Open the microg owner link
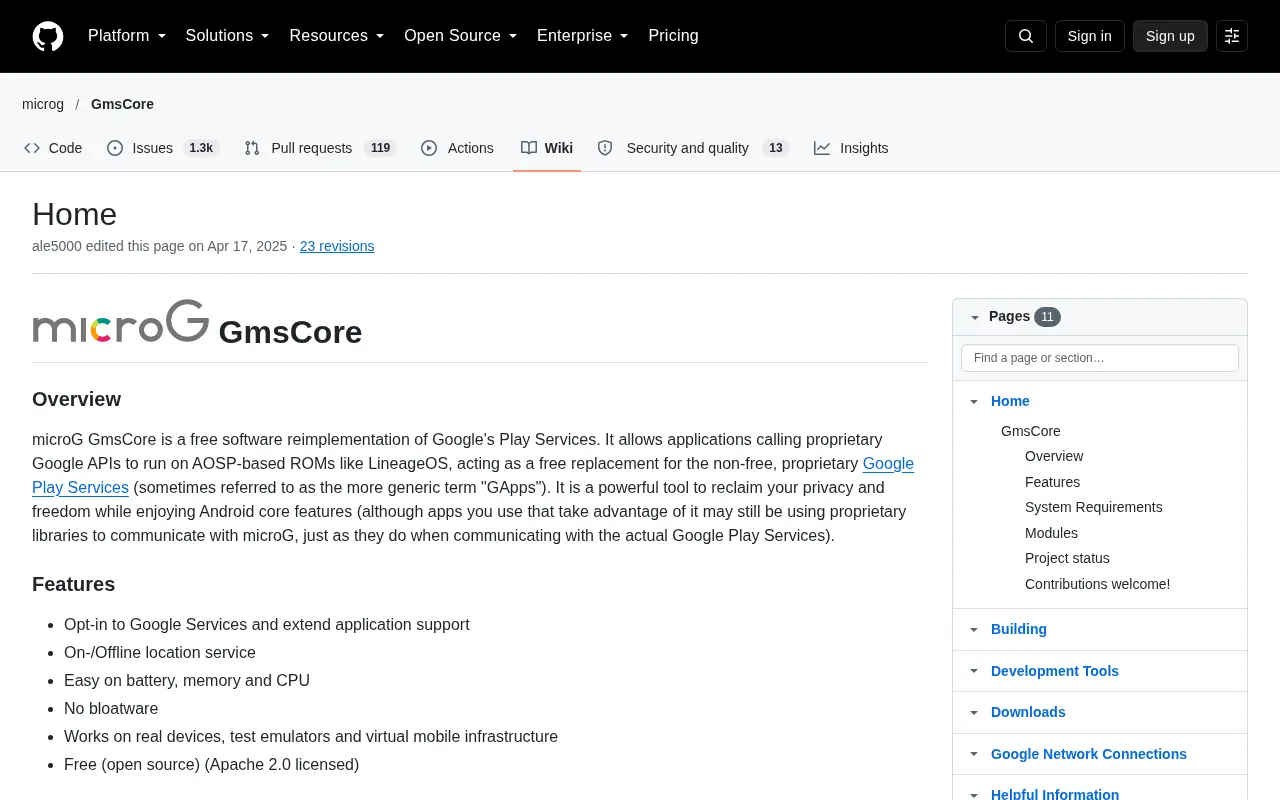The image size is (1280, 800). pyautogui.click(x=43, y=104)
